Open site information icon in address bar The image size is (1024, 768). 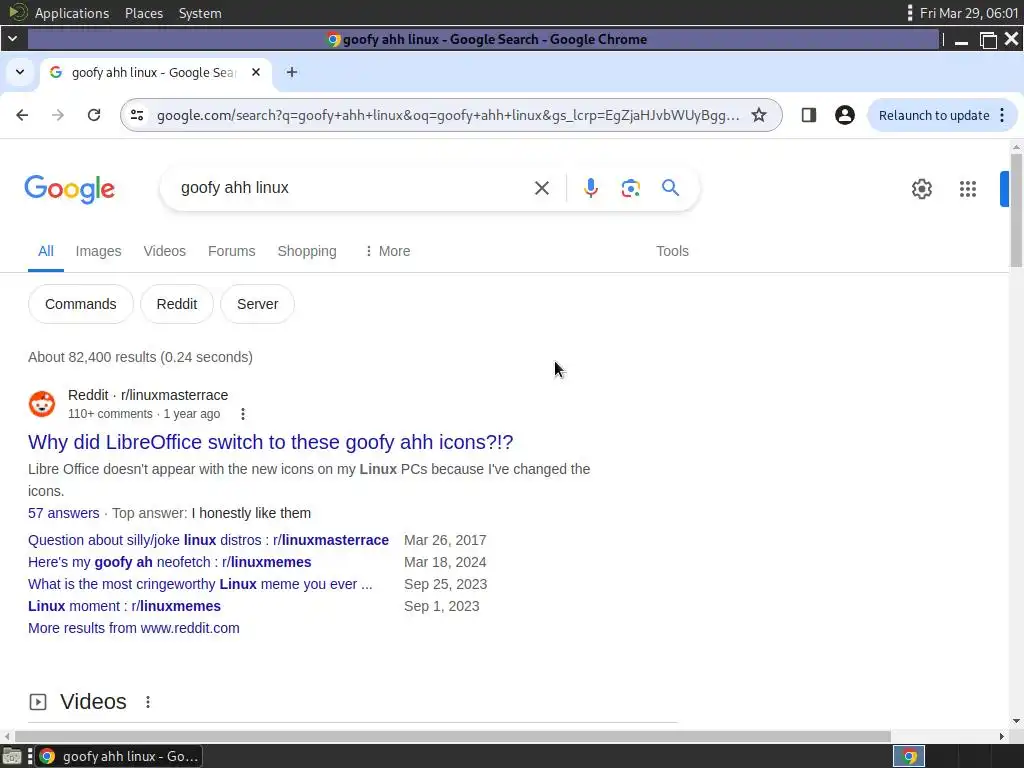pos(137,116)
